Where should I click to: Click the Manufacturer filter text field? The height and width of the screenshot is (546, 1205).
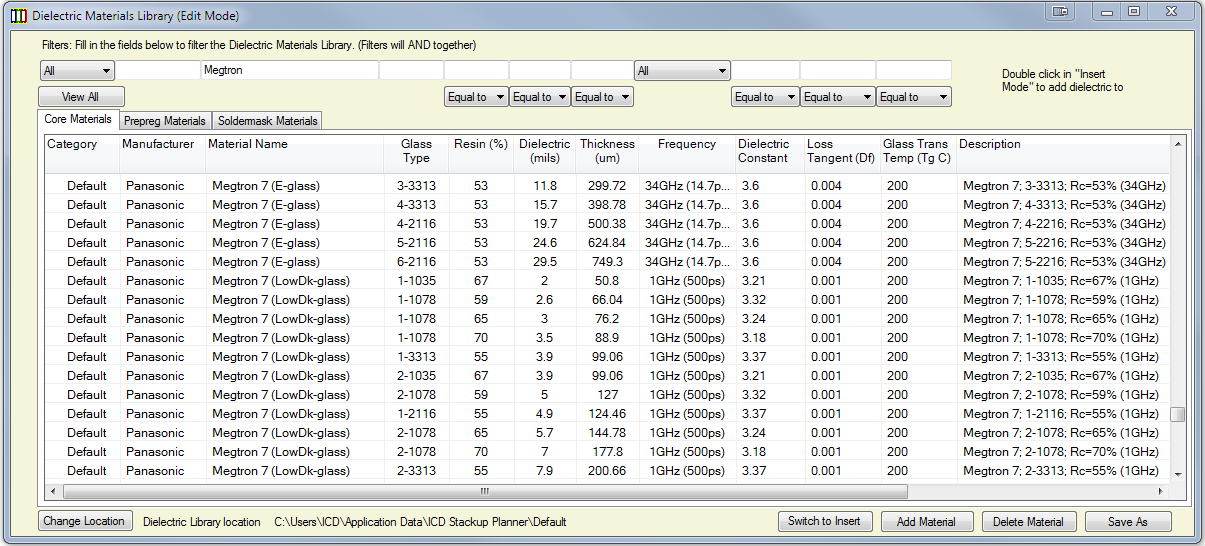coord(158,71)
